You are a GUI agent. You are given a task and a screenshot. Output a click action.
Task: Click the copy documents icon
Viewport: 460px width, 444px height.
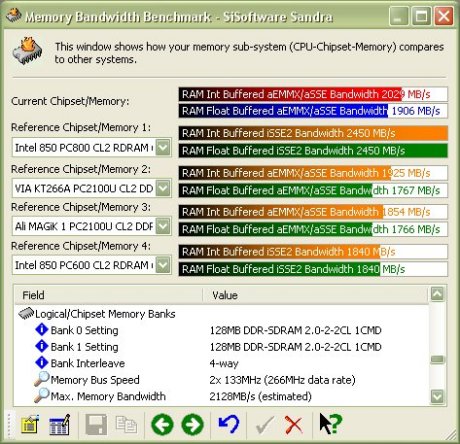click(126, 424)
